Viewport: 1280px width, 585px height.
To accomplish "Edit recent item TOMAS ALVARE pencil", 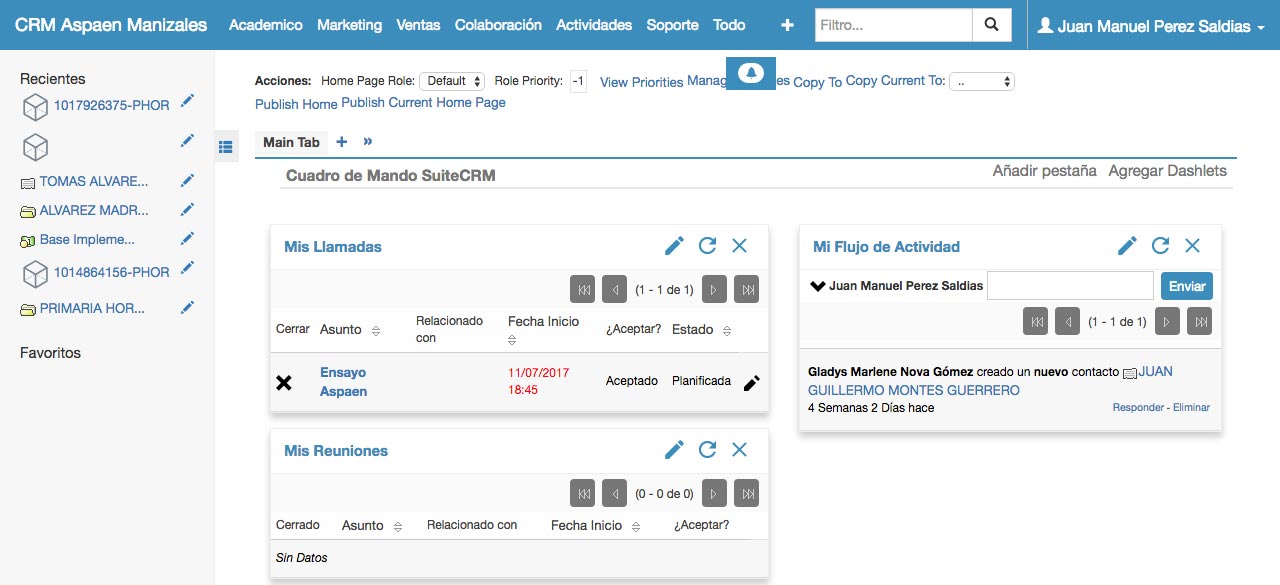I will 187,181.
